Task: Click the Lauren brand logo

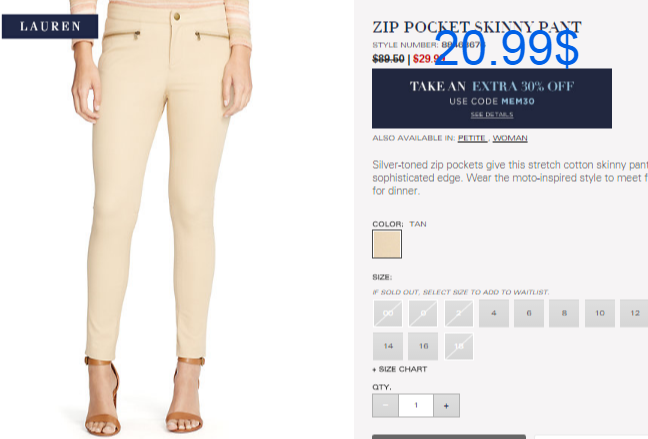Action: point(50,26)
